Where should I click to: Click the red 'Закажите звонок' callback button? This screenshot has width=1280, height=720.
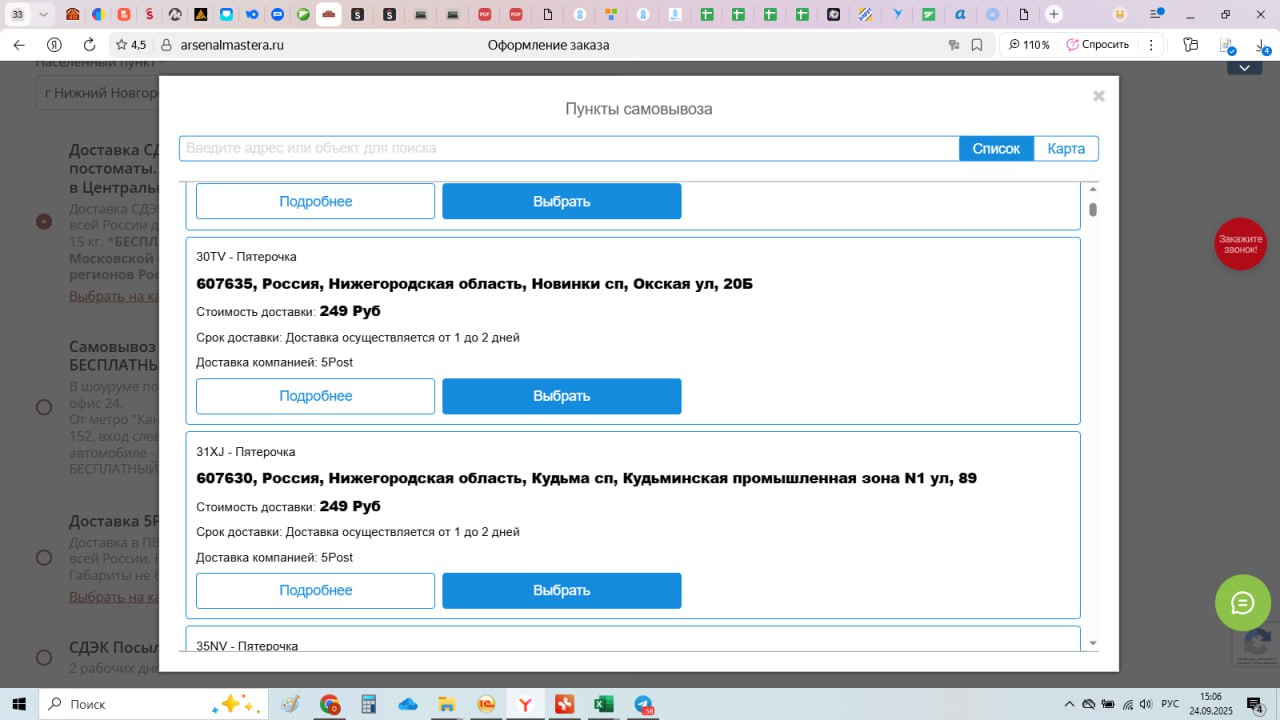click(1240, 244)
